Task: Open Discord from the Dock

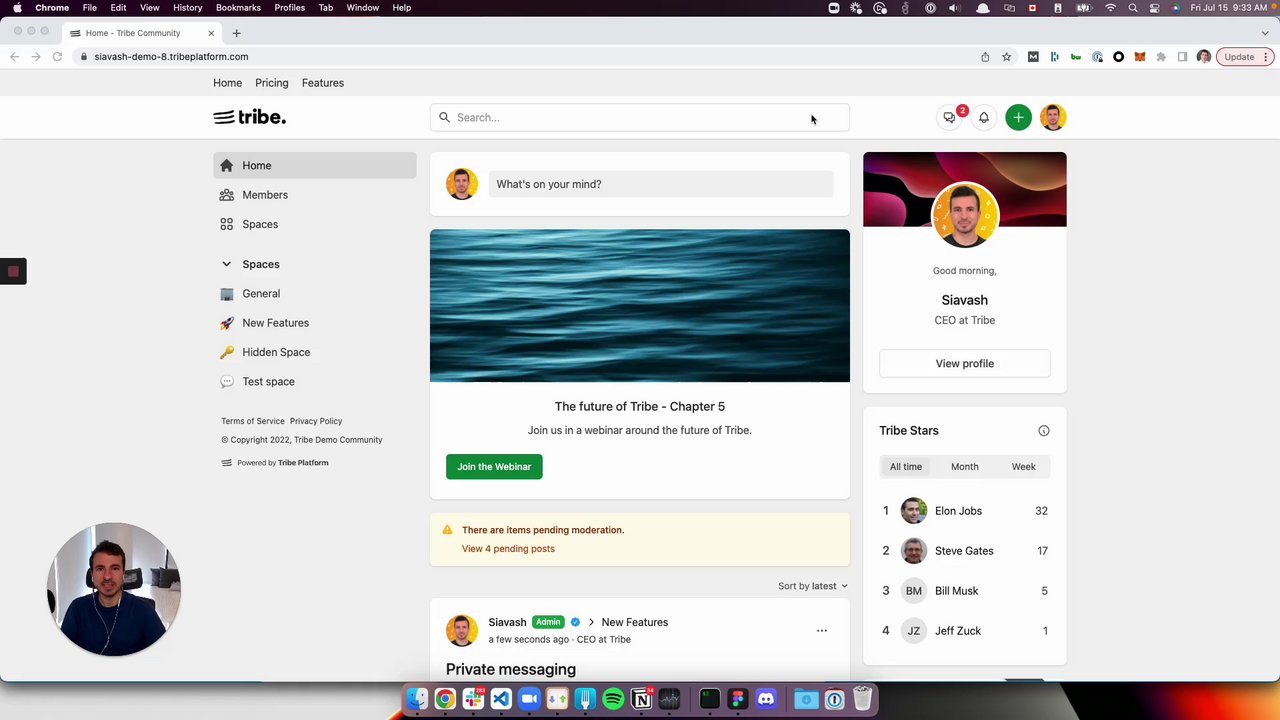Action: [766, 699]
